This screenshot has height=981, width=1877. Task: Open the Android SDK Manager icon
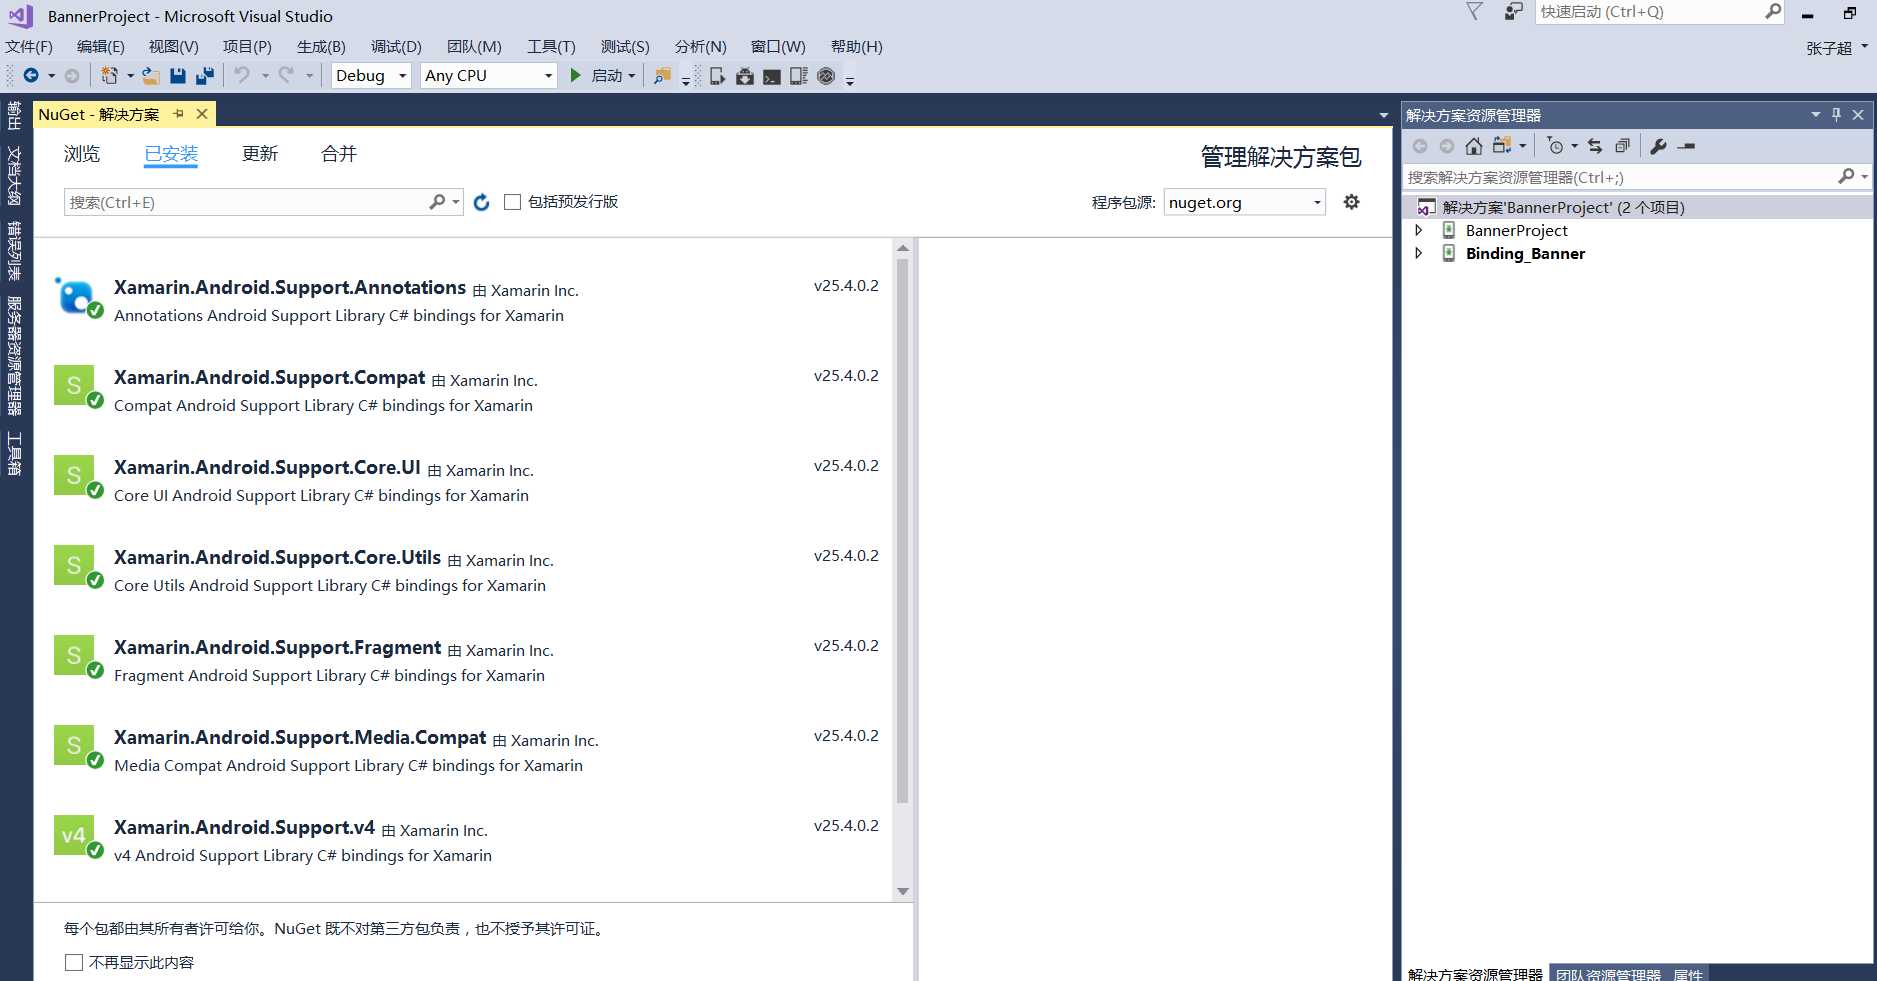(x=745, y=76)
